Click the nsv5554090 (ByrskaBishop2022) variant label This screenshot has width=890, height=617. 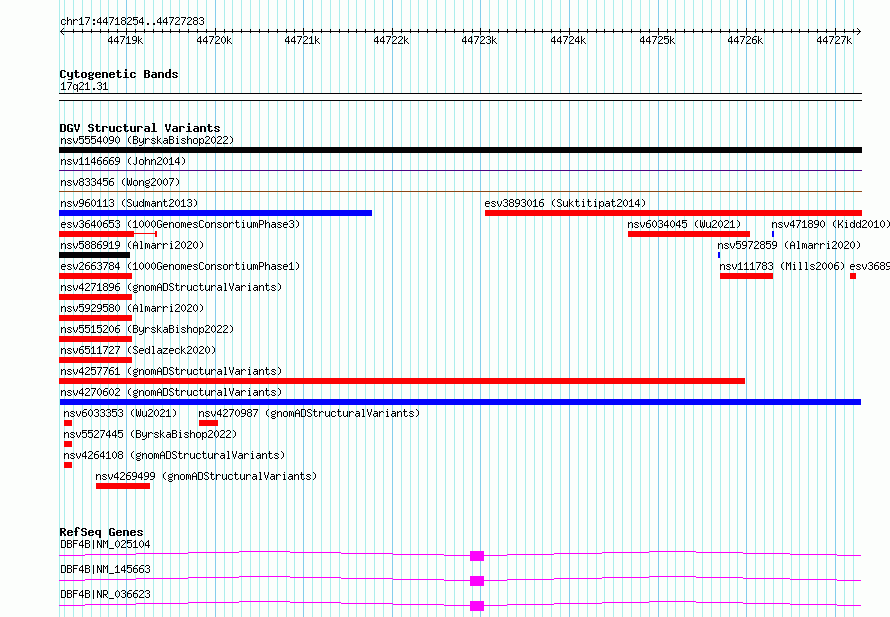click(147, 140)
